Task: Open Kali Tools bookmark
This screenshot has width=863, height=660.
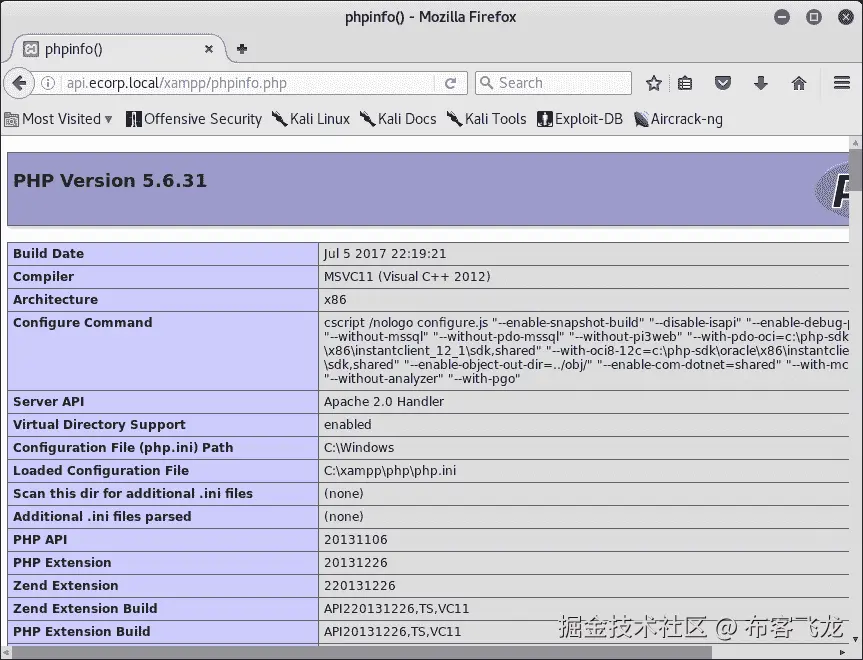Action: (487, 119)
